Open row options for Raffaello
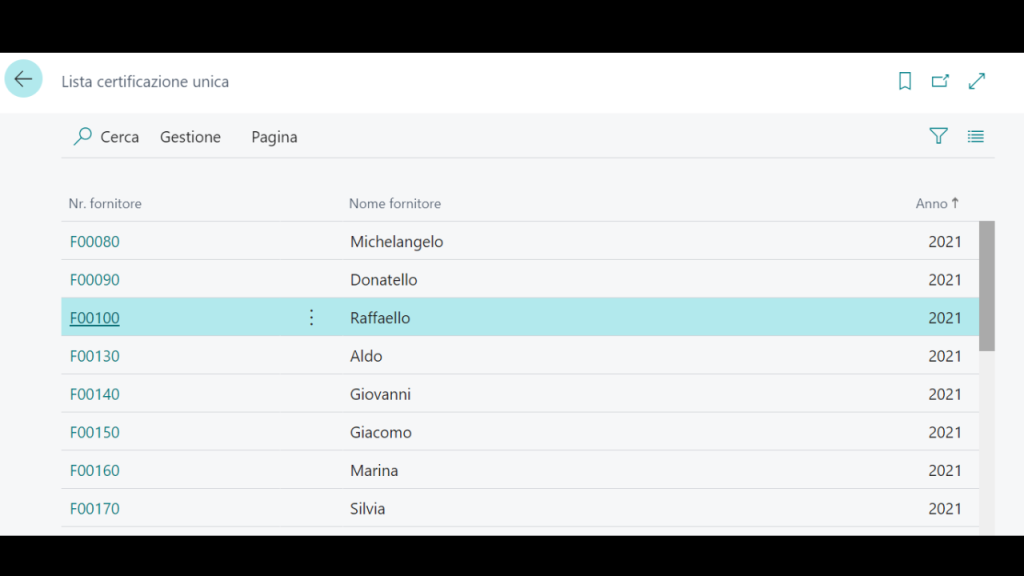1024x576 pixels. (x=311, y=317)
